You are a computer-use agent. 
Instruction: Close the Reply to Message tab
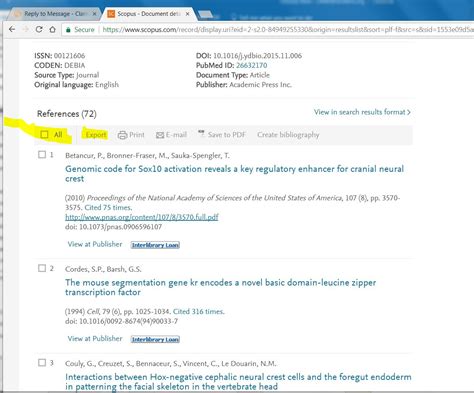(x=94, y=14)
